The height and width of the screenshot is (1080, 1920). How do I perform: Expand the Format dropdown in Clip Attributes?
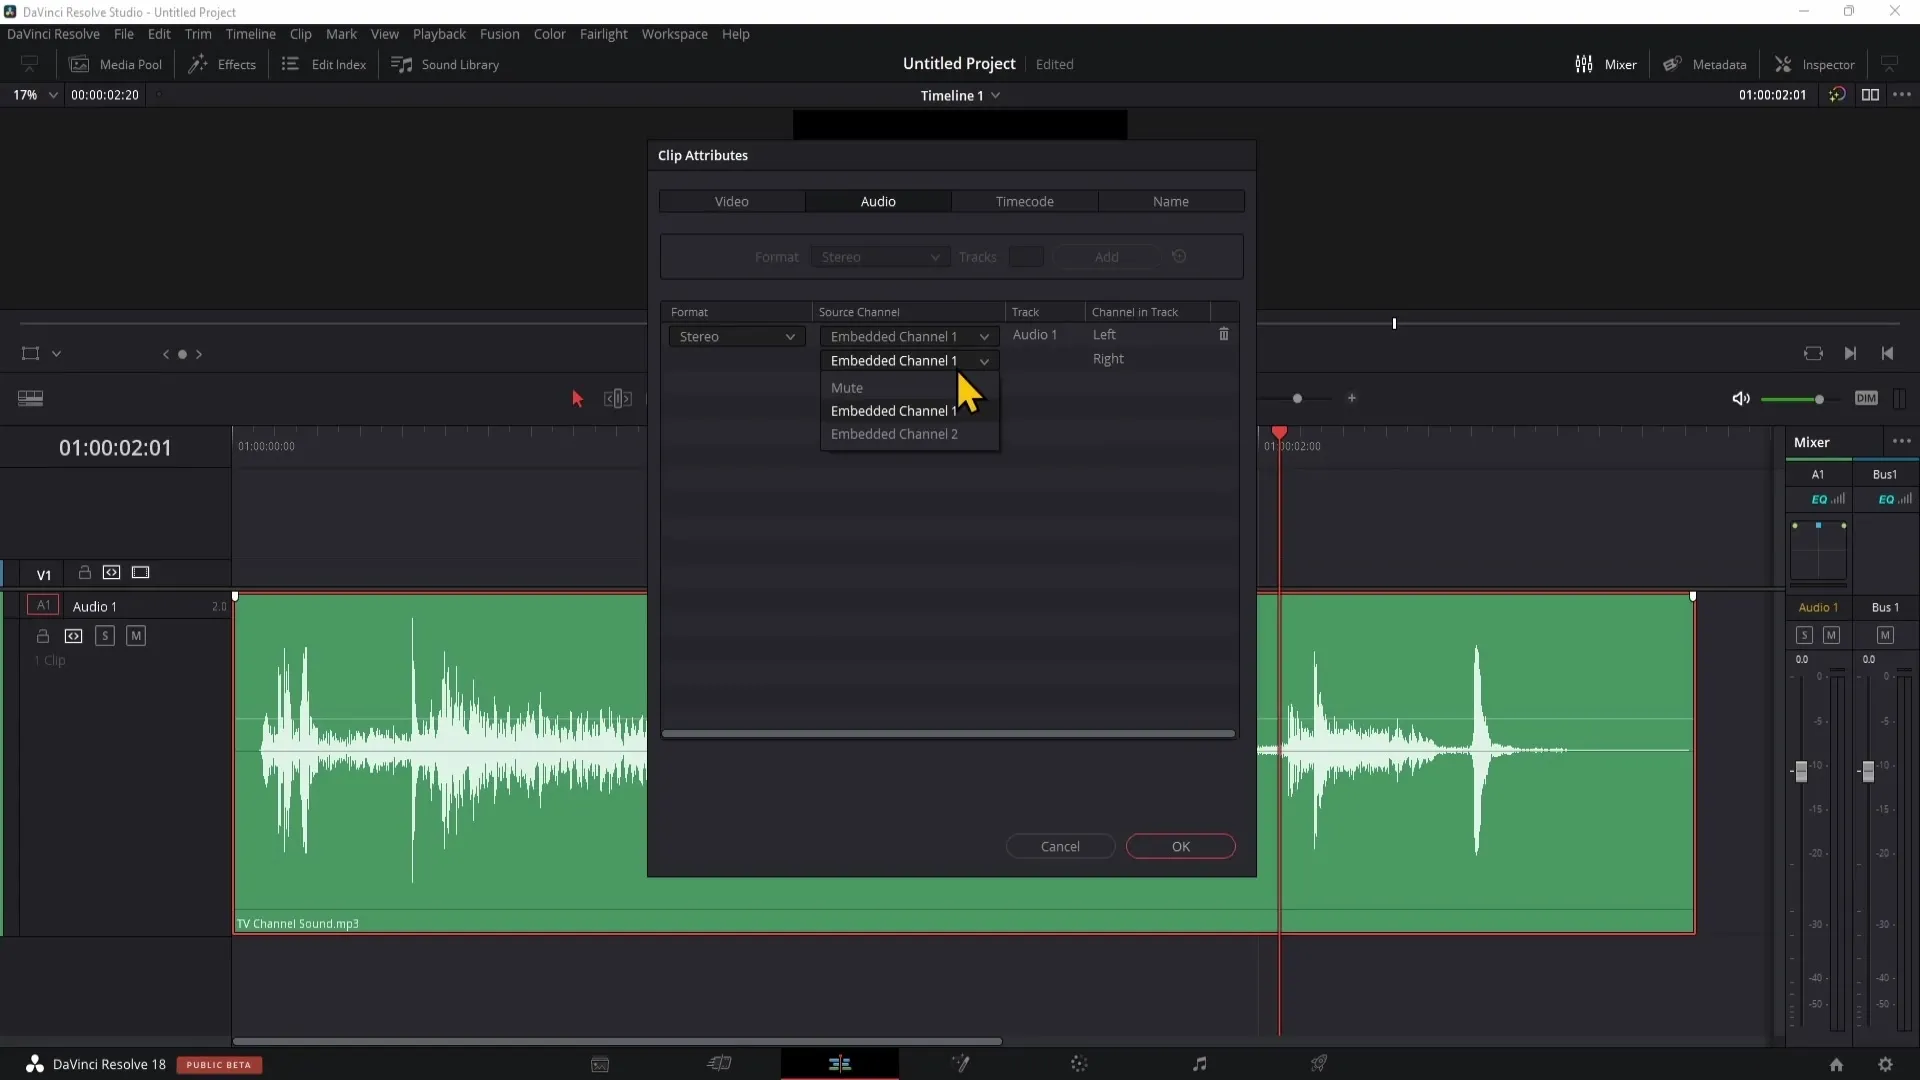736,336
